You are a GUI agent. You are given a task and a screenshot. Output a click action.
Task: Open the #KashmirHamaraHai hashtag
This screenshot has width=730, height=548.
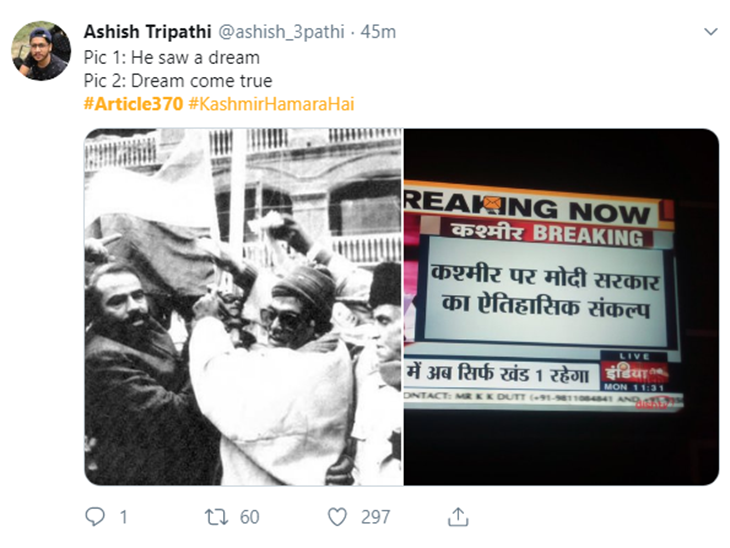tap(271, 103)
